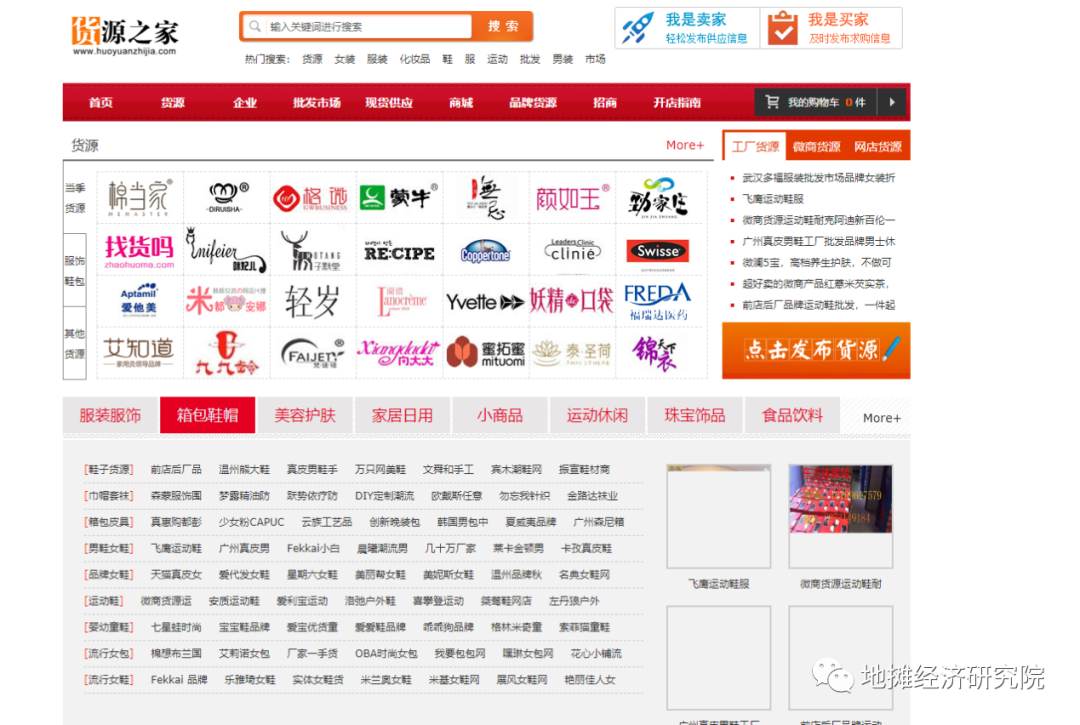The width and height of the screenshot is (1080, 725).
Task: Open the FREDA 福瑞达医药 logo
Action: point(658,302)
